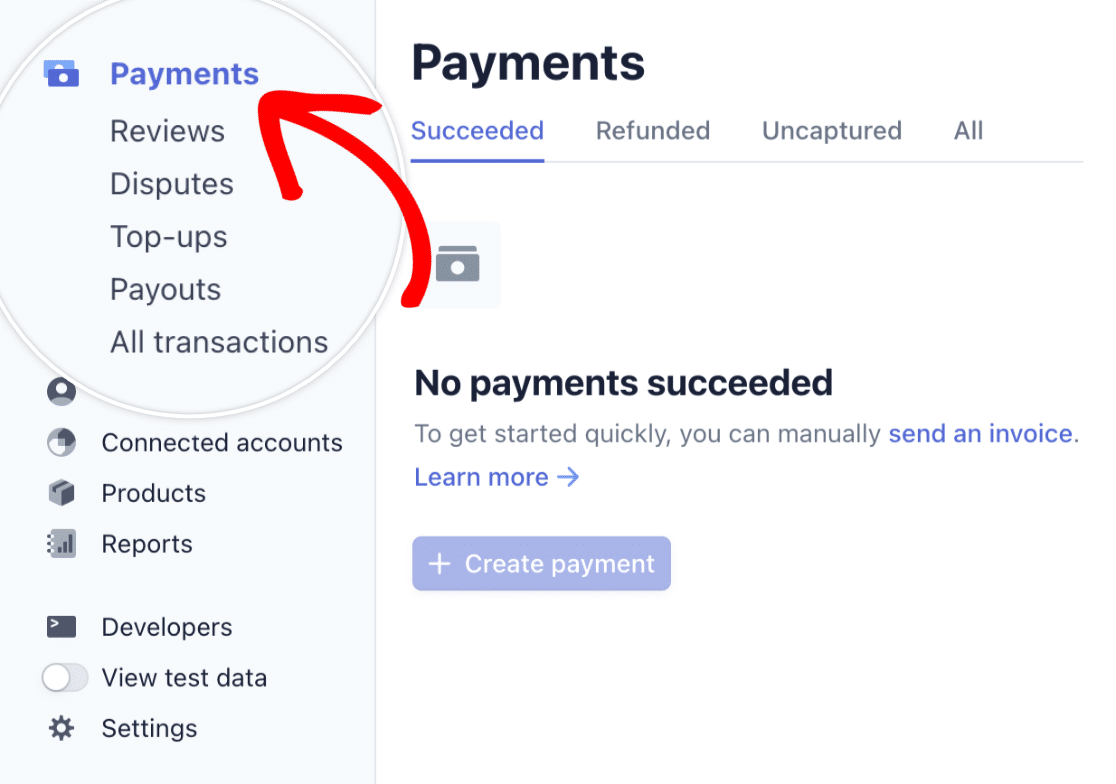Click the Payments wallet icon in sidebar

(61, 73)
